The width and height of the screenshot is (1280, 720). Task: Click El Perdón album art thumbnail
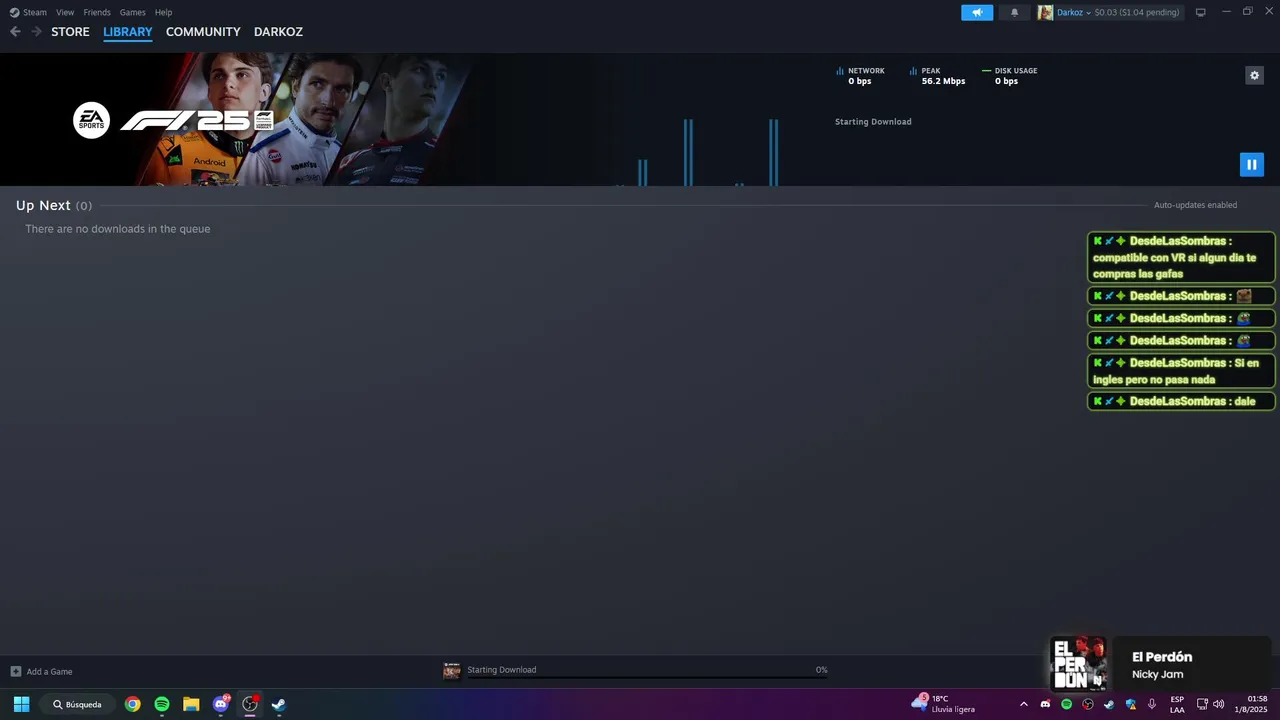(x=1079, y=665)
